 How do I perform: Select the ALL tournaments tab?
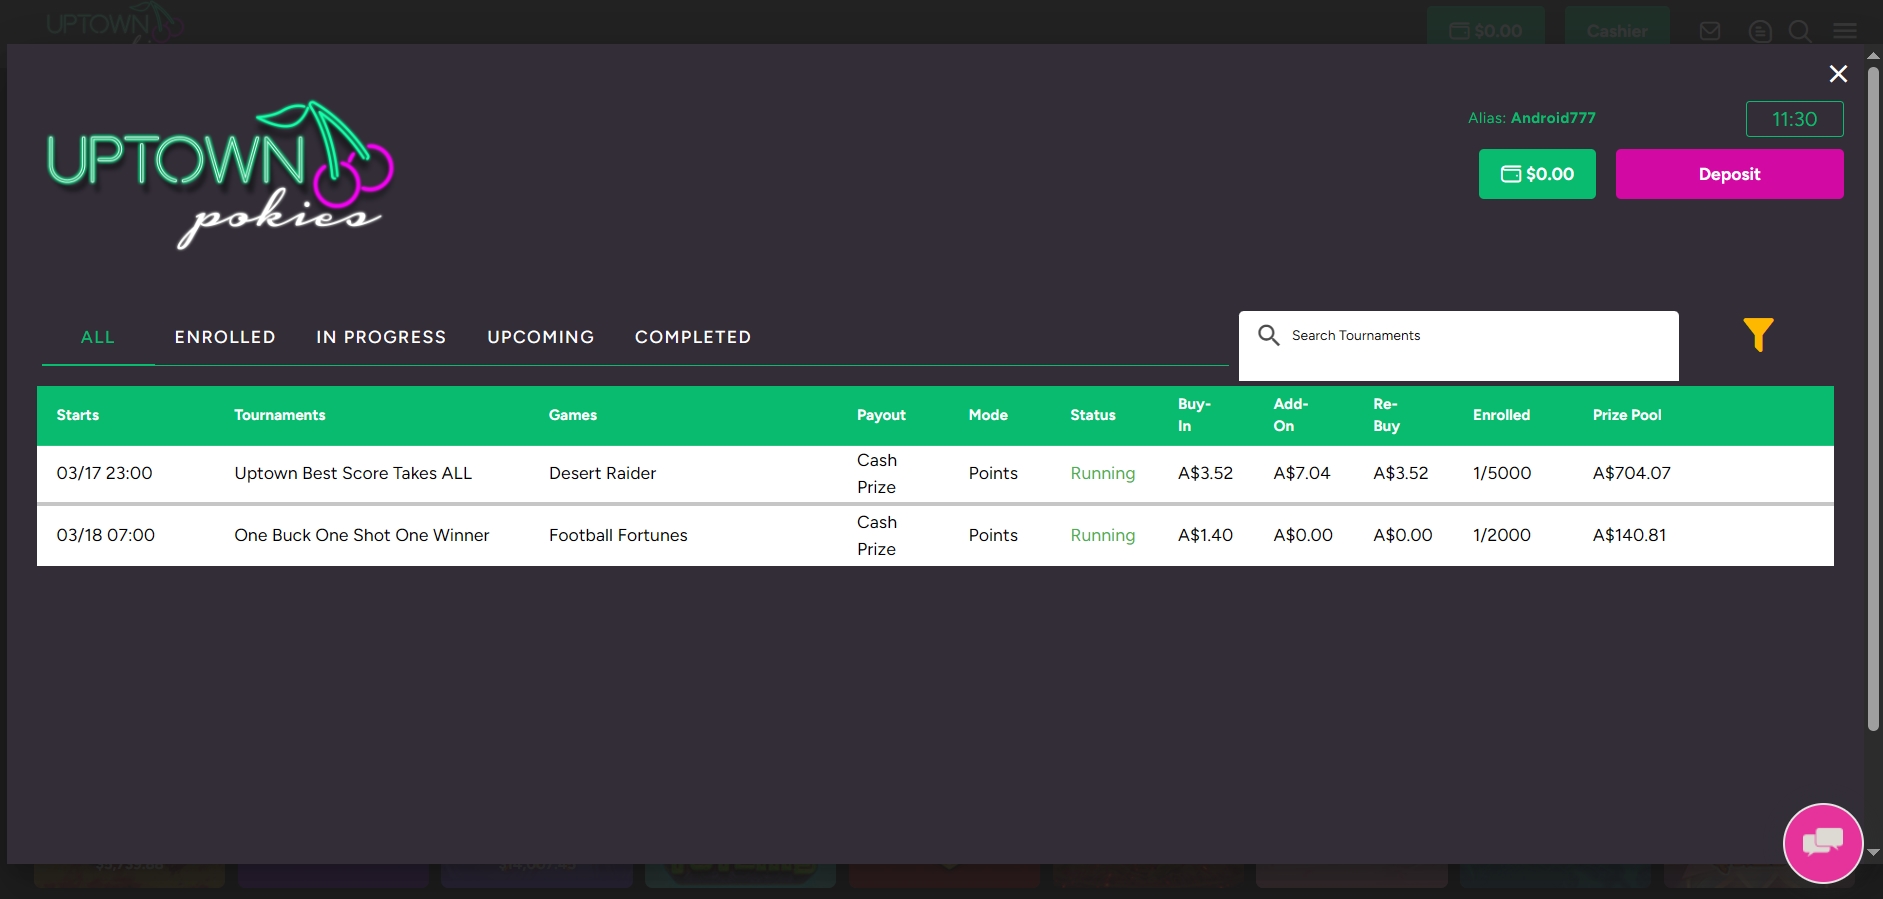pos(98,337)
